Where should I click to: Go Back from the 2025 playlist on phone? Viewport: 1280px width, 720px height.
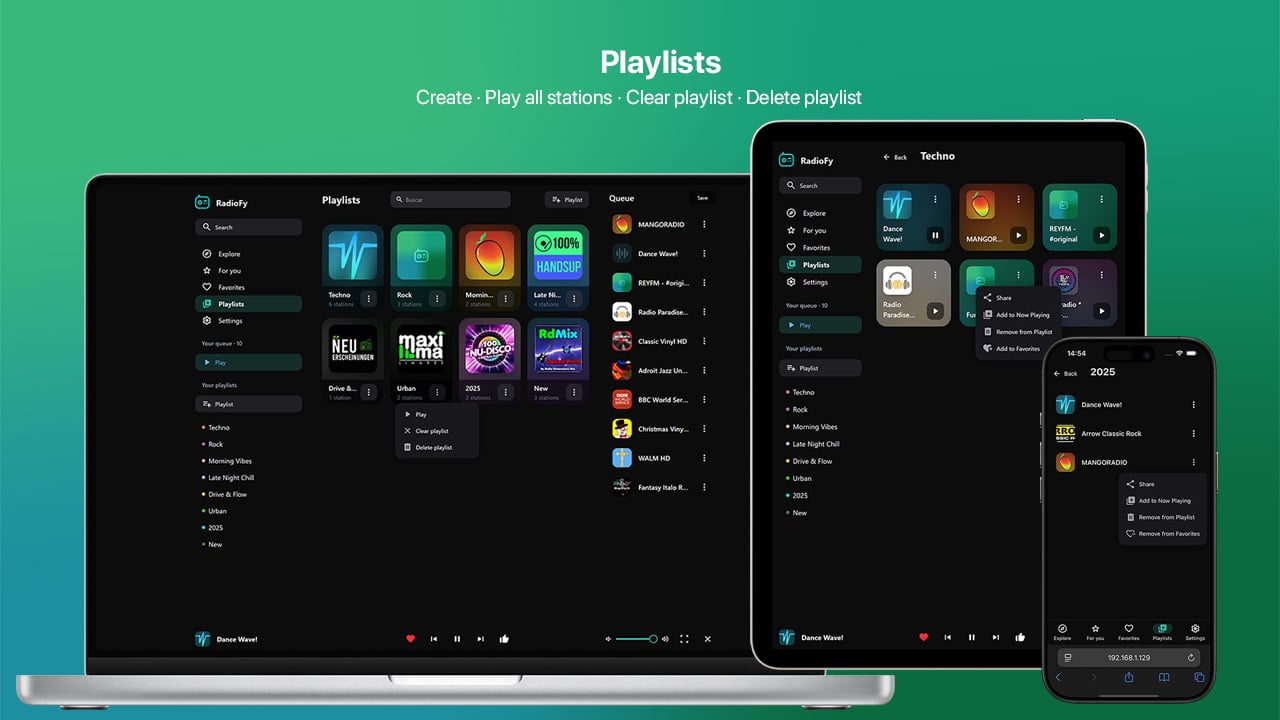1066,373
